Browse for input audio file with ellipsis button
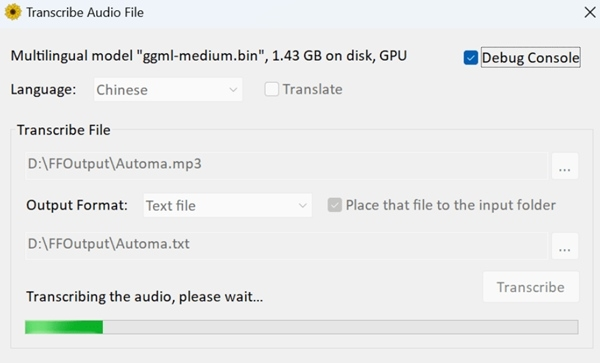The image size is (600, 363). pyautogui.click(x=565, y=166)
